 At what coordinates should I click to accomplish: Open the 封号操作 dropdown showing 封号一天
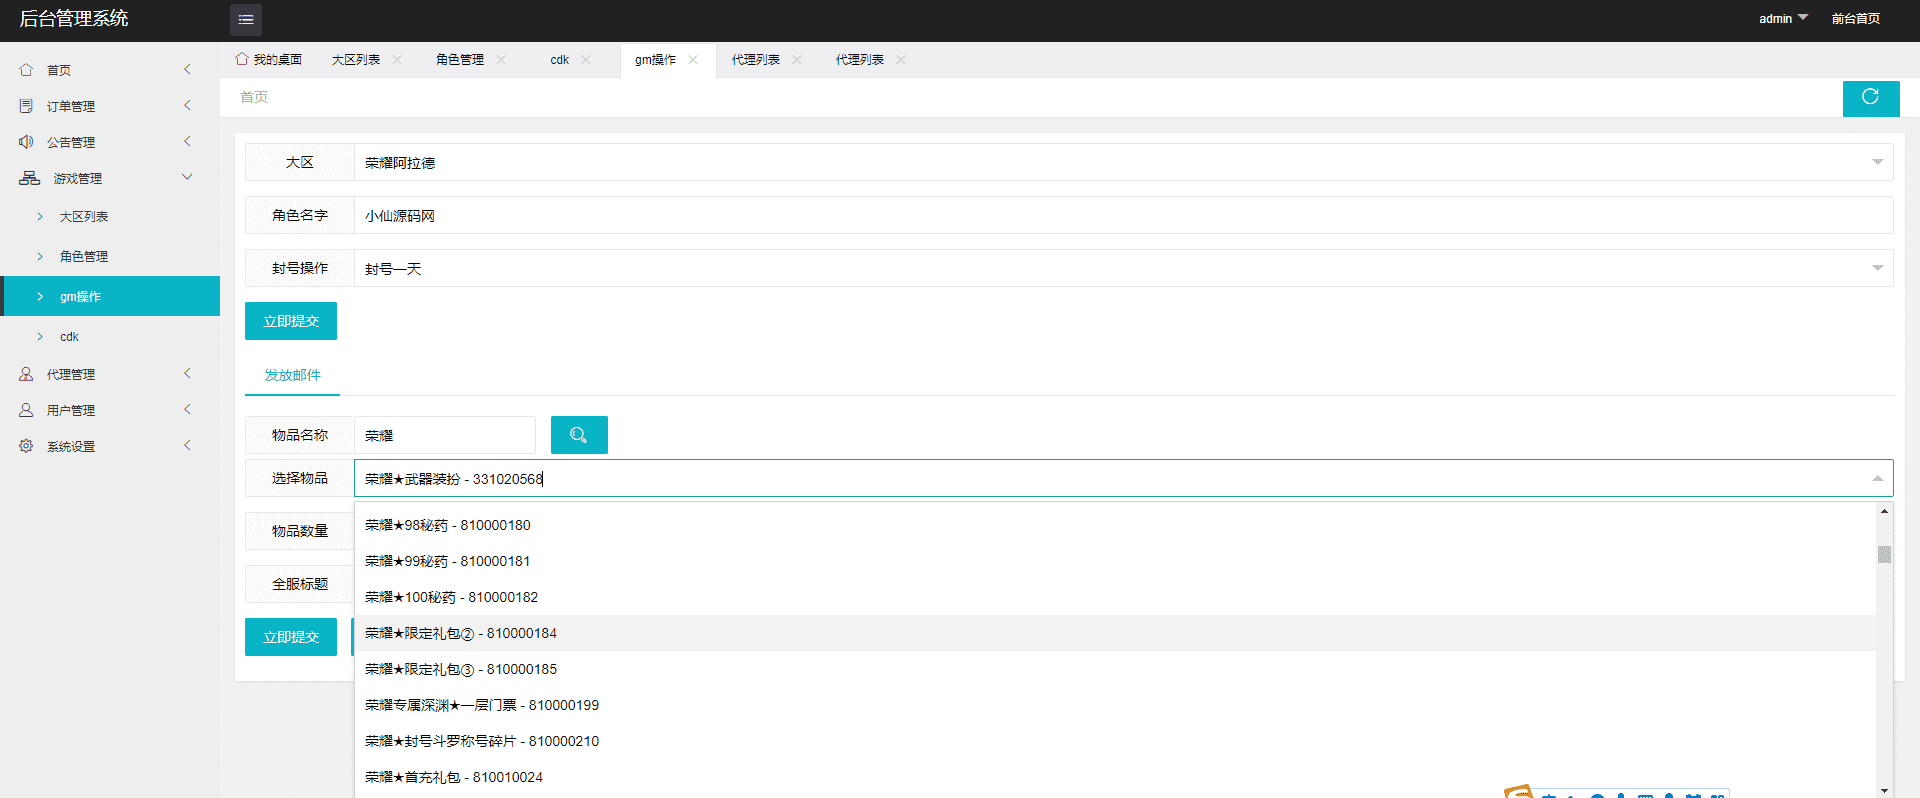click(1123, 268)
